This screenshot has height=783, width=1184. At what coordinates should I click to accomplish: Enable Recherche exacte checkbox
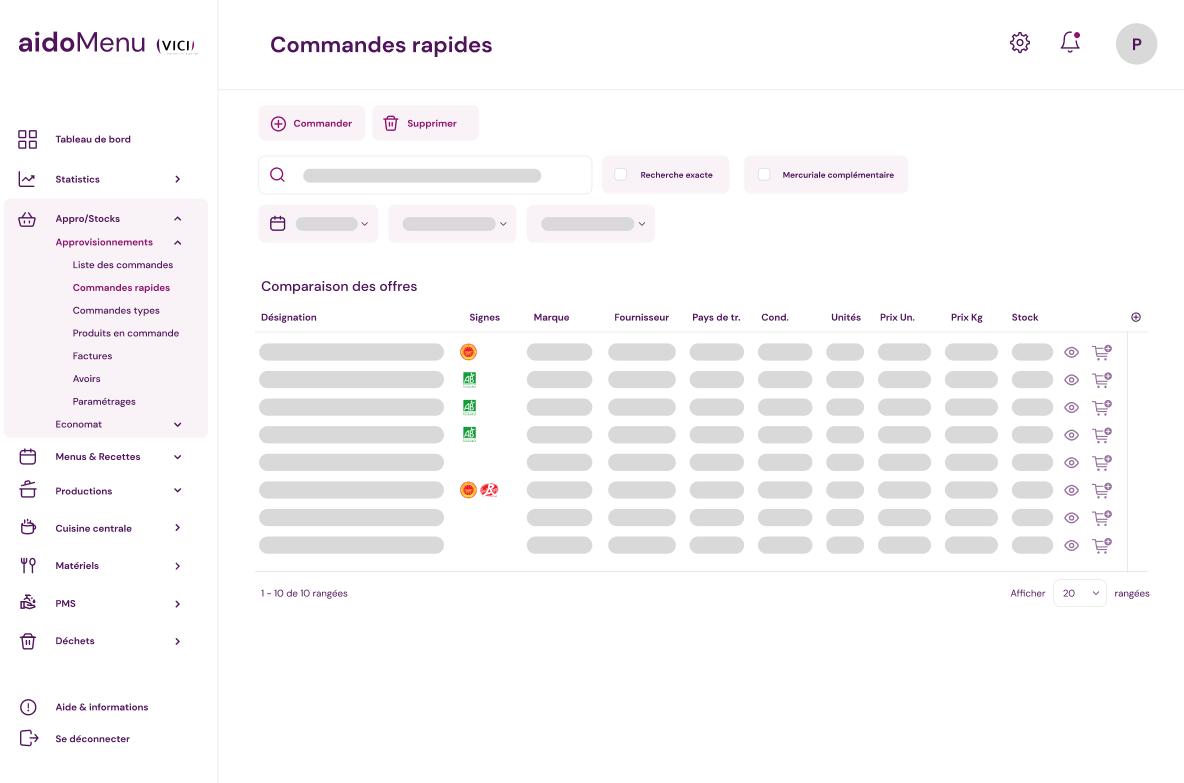pos(621,174)
